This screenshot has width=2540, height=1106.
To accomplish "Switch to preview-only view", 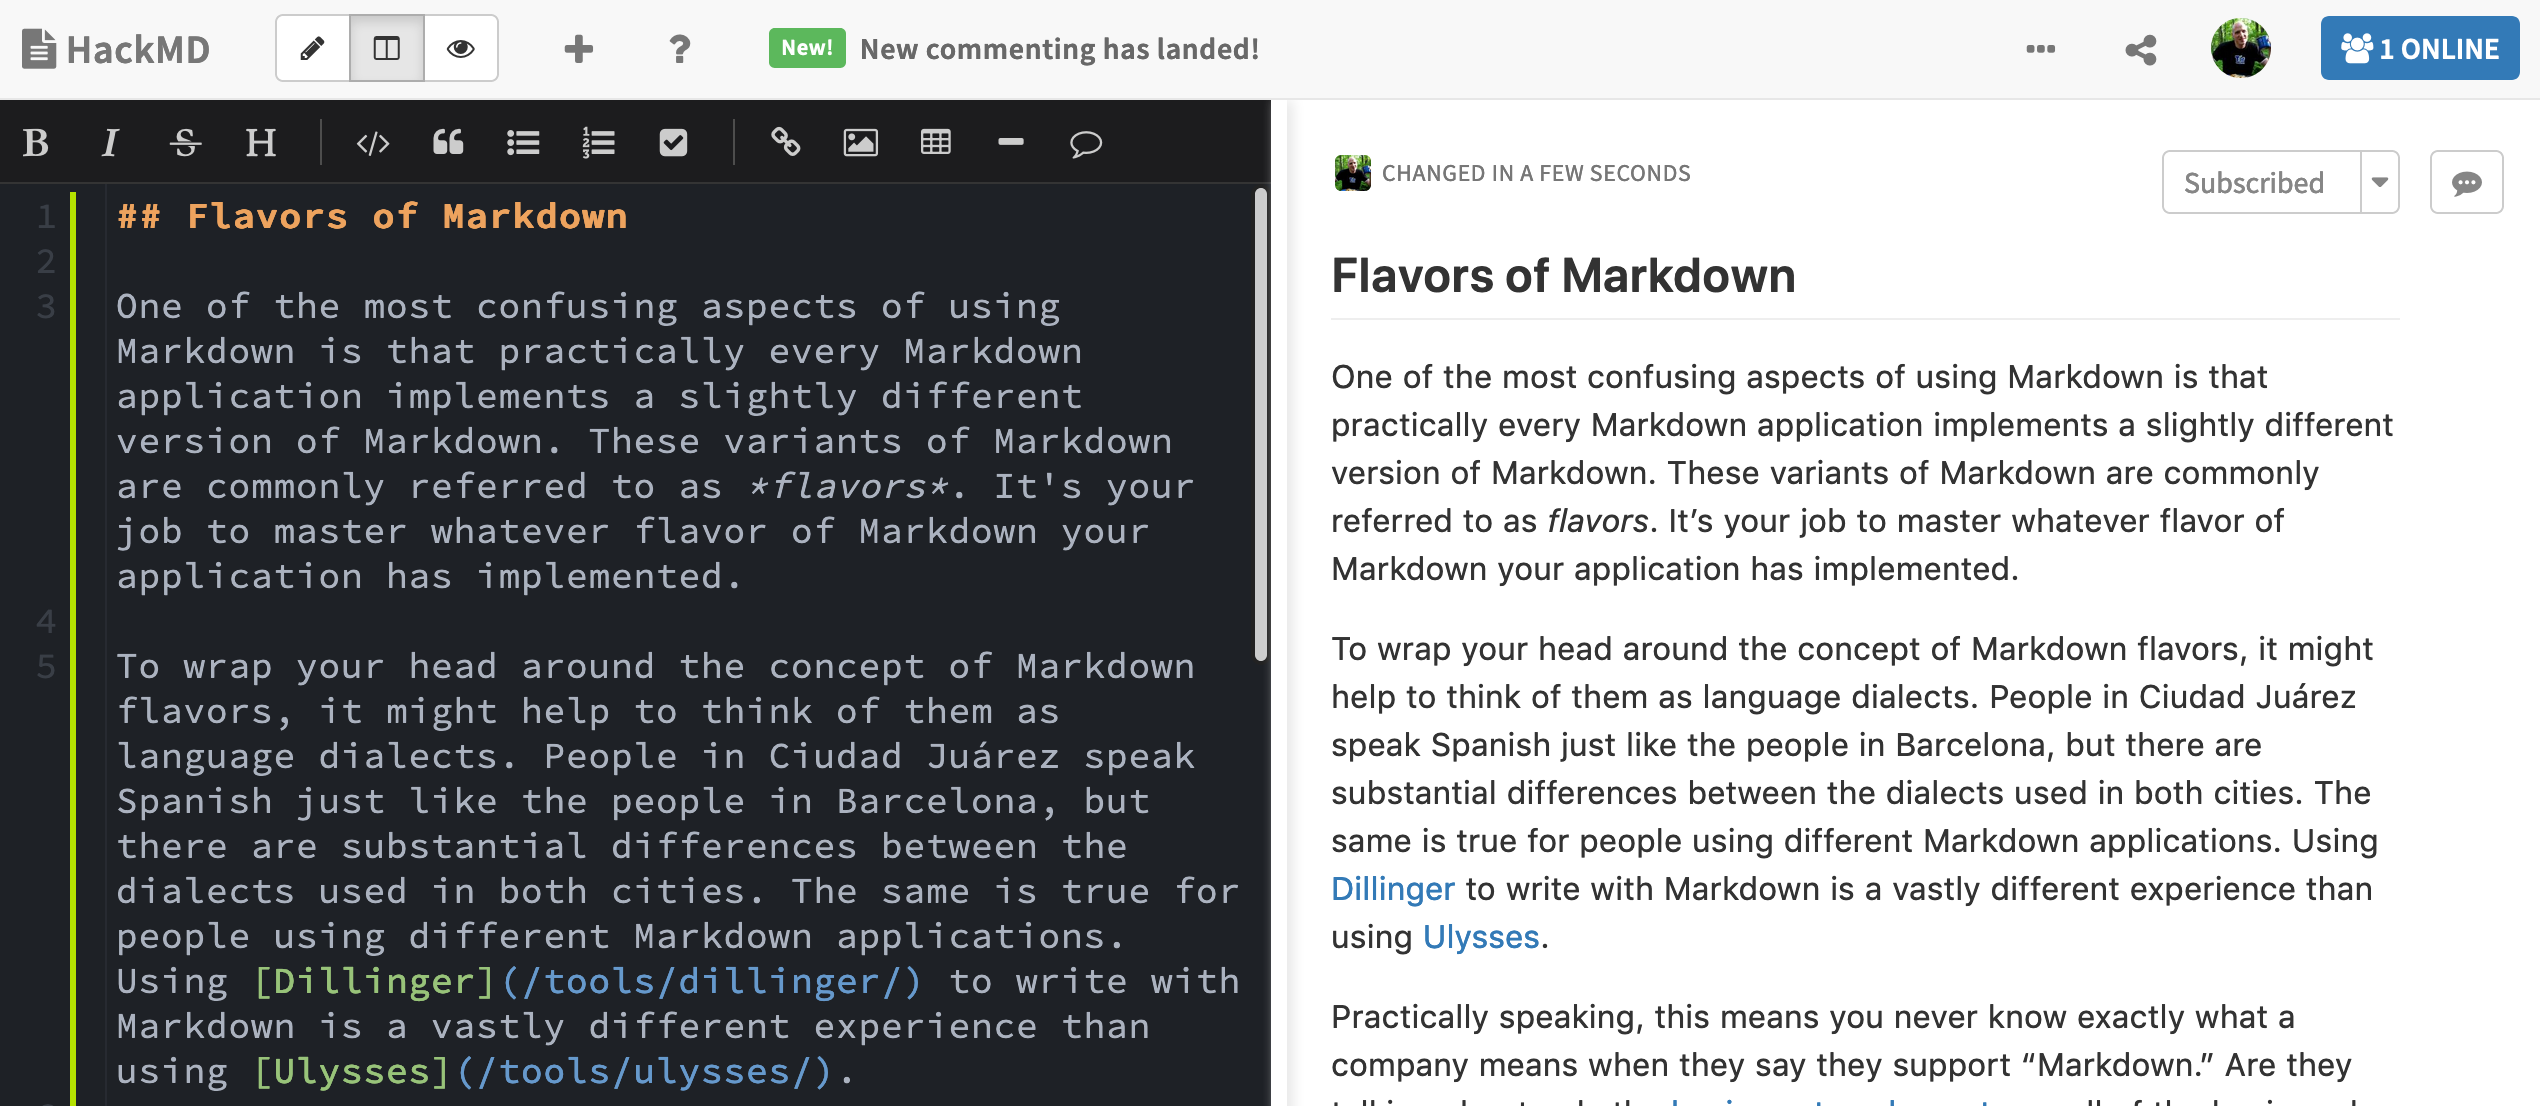I will click(x=458, y=47).
